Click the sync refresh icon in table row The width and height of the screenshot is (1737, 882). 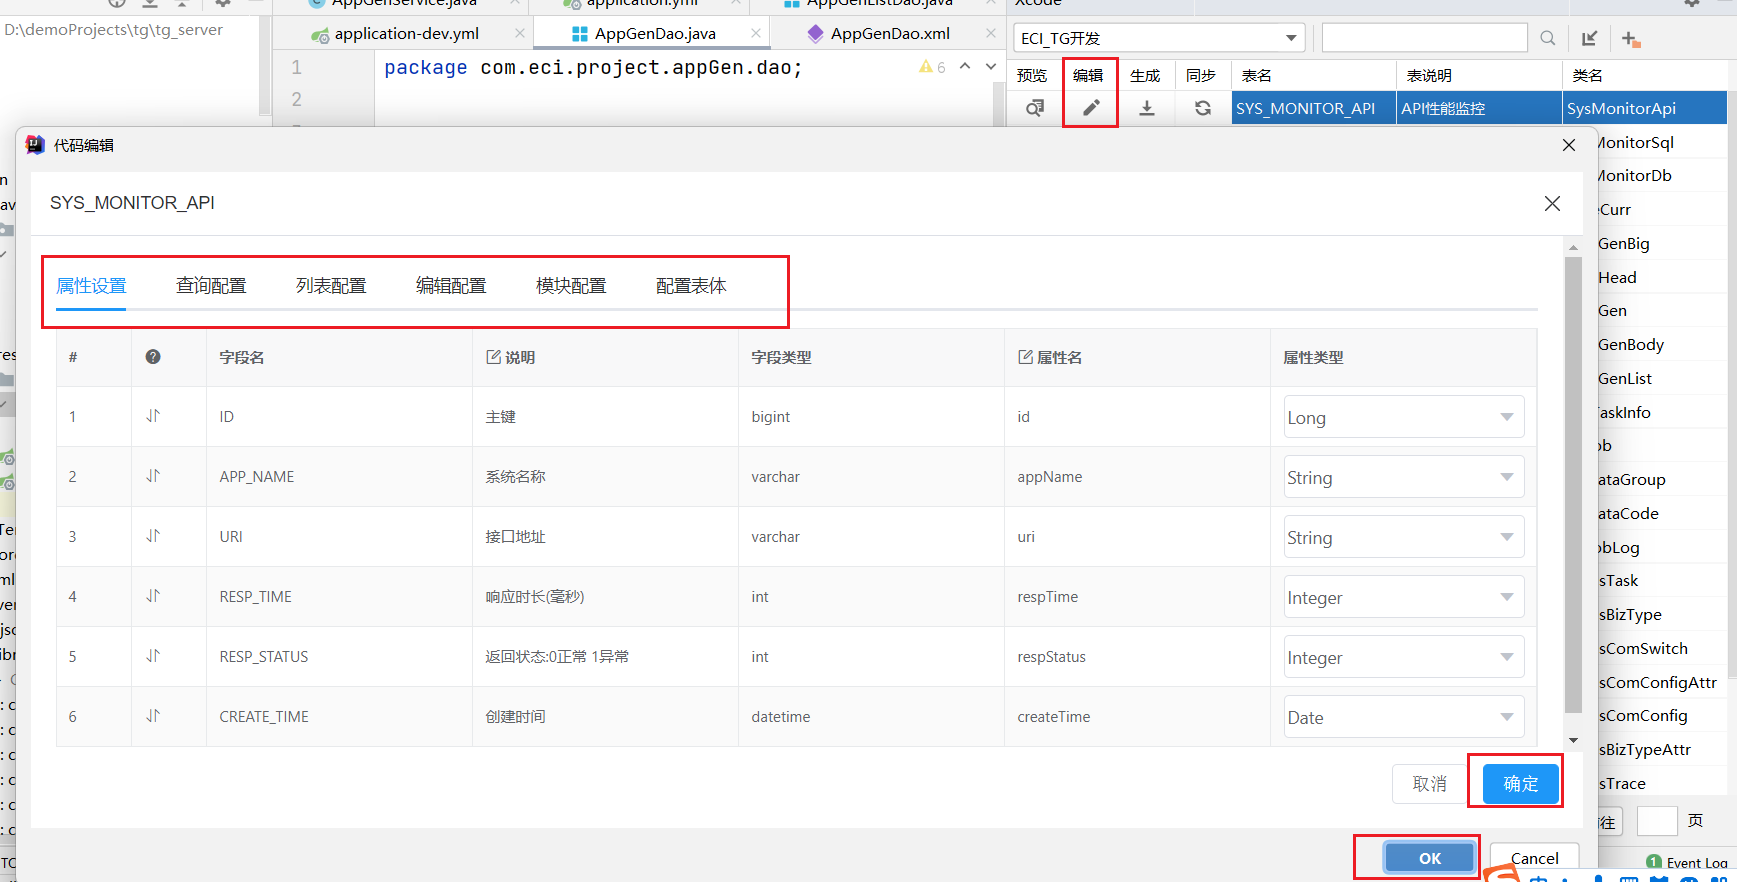click(x=1203, y=108)
